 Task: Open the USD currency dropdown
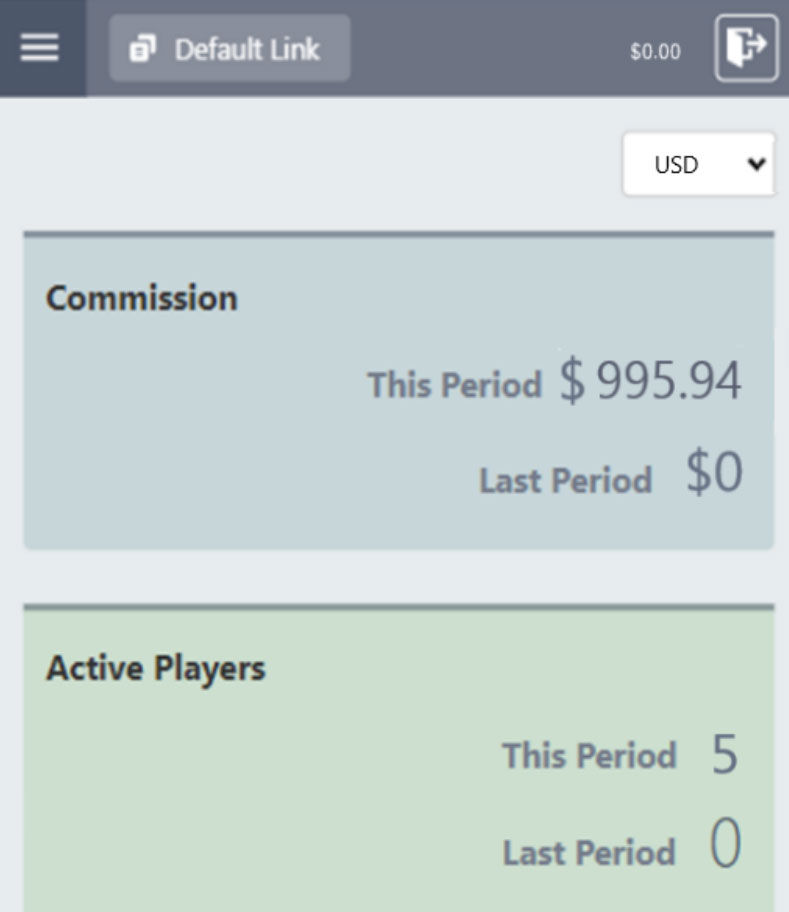(690, 164)
